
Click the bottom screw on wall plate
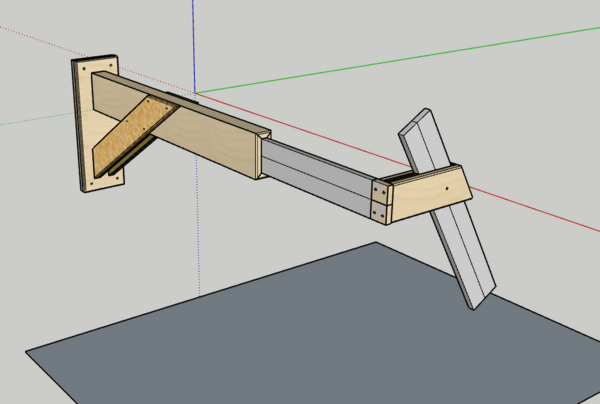(x=116, y=176)
